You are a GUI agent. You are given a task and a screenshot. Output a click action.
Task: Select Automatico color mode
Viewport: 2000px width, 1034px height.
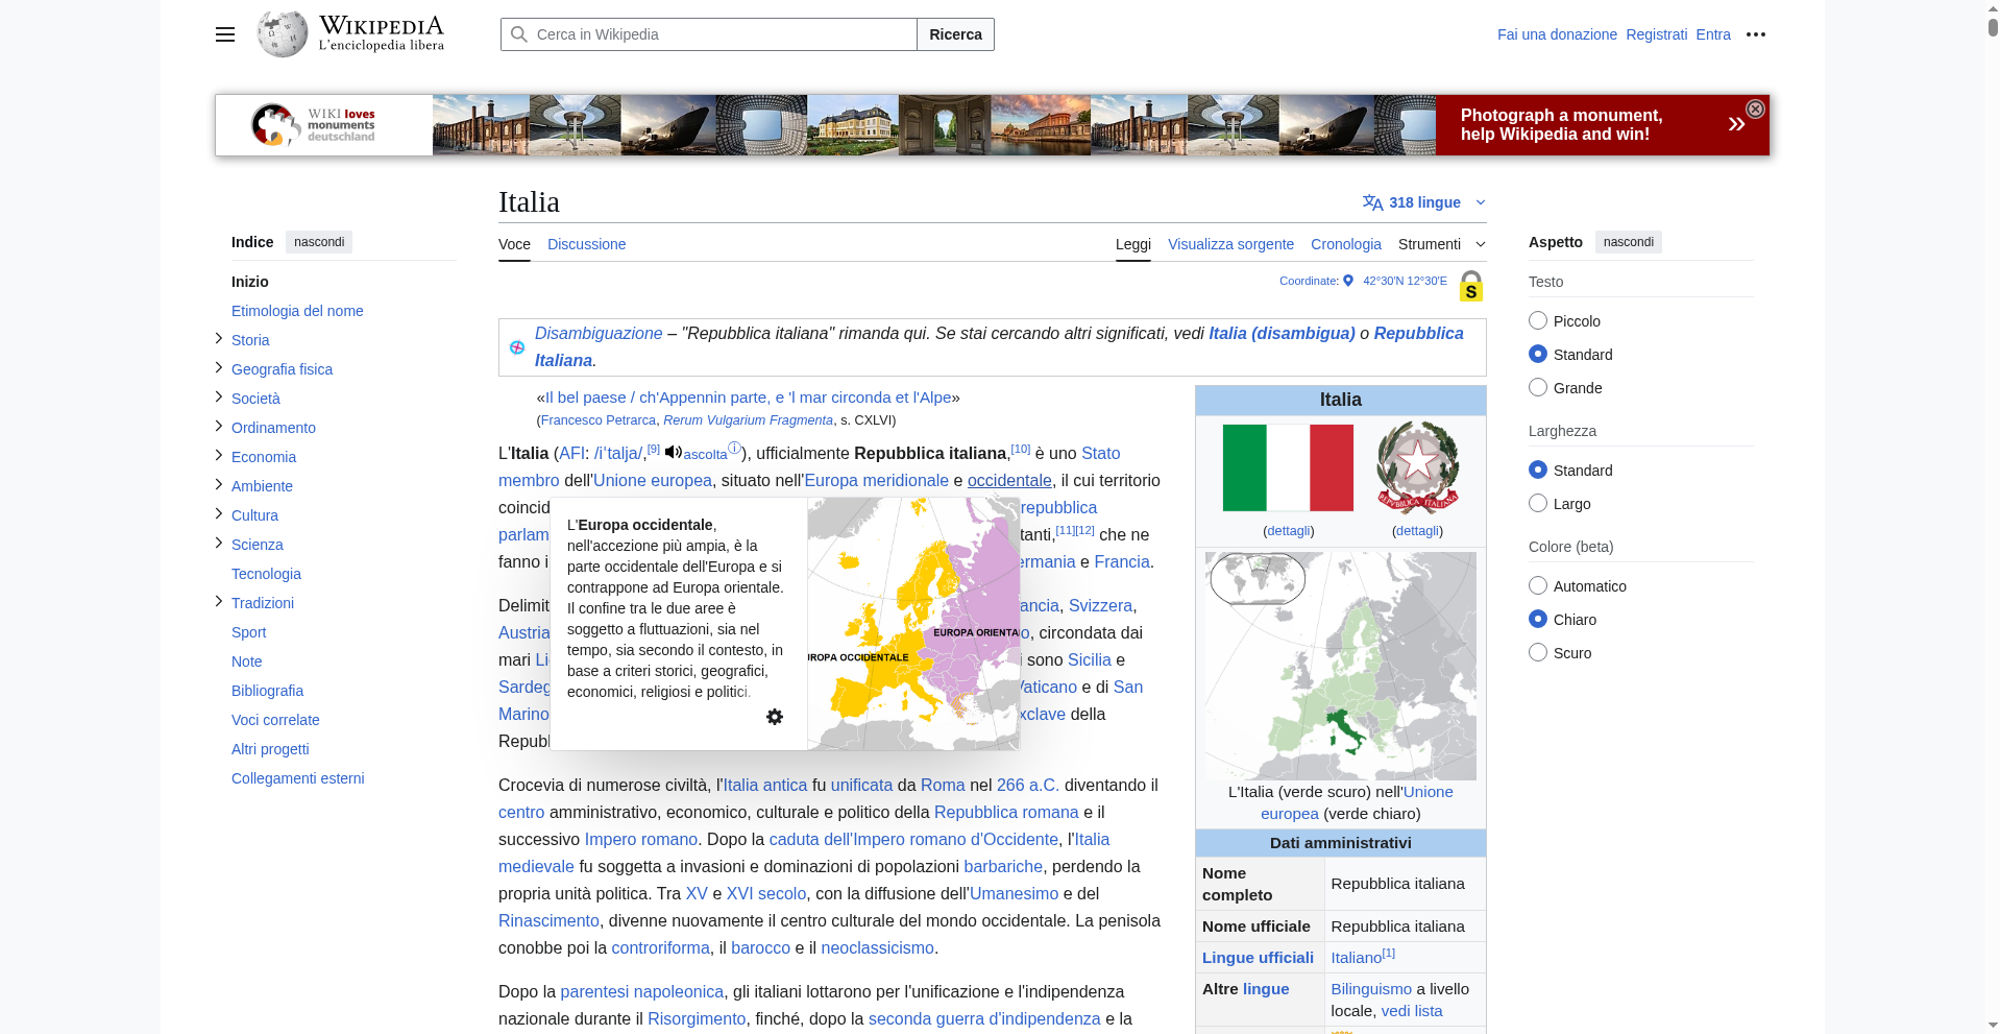coord(1538,586)
